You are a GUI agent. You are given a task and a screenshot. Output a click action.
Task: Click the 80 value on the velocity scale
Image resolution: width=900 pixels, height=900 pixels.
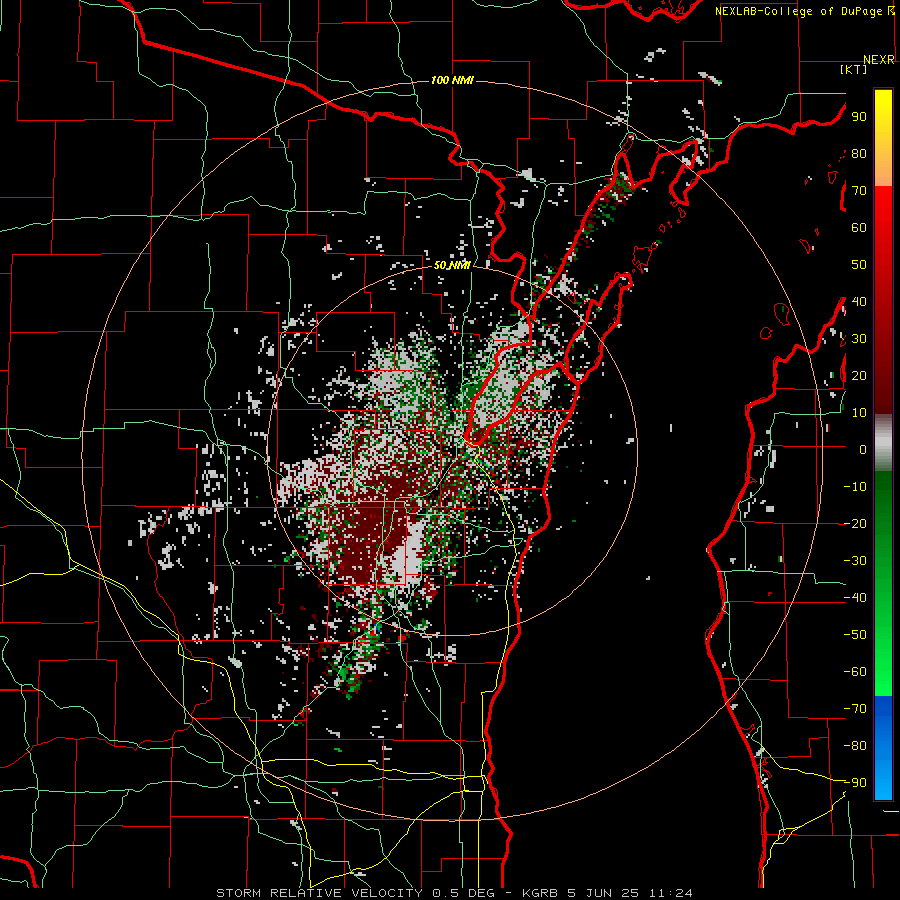(859, 154)
